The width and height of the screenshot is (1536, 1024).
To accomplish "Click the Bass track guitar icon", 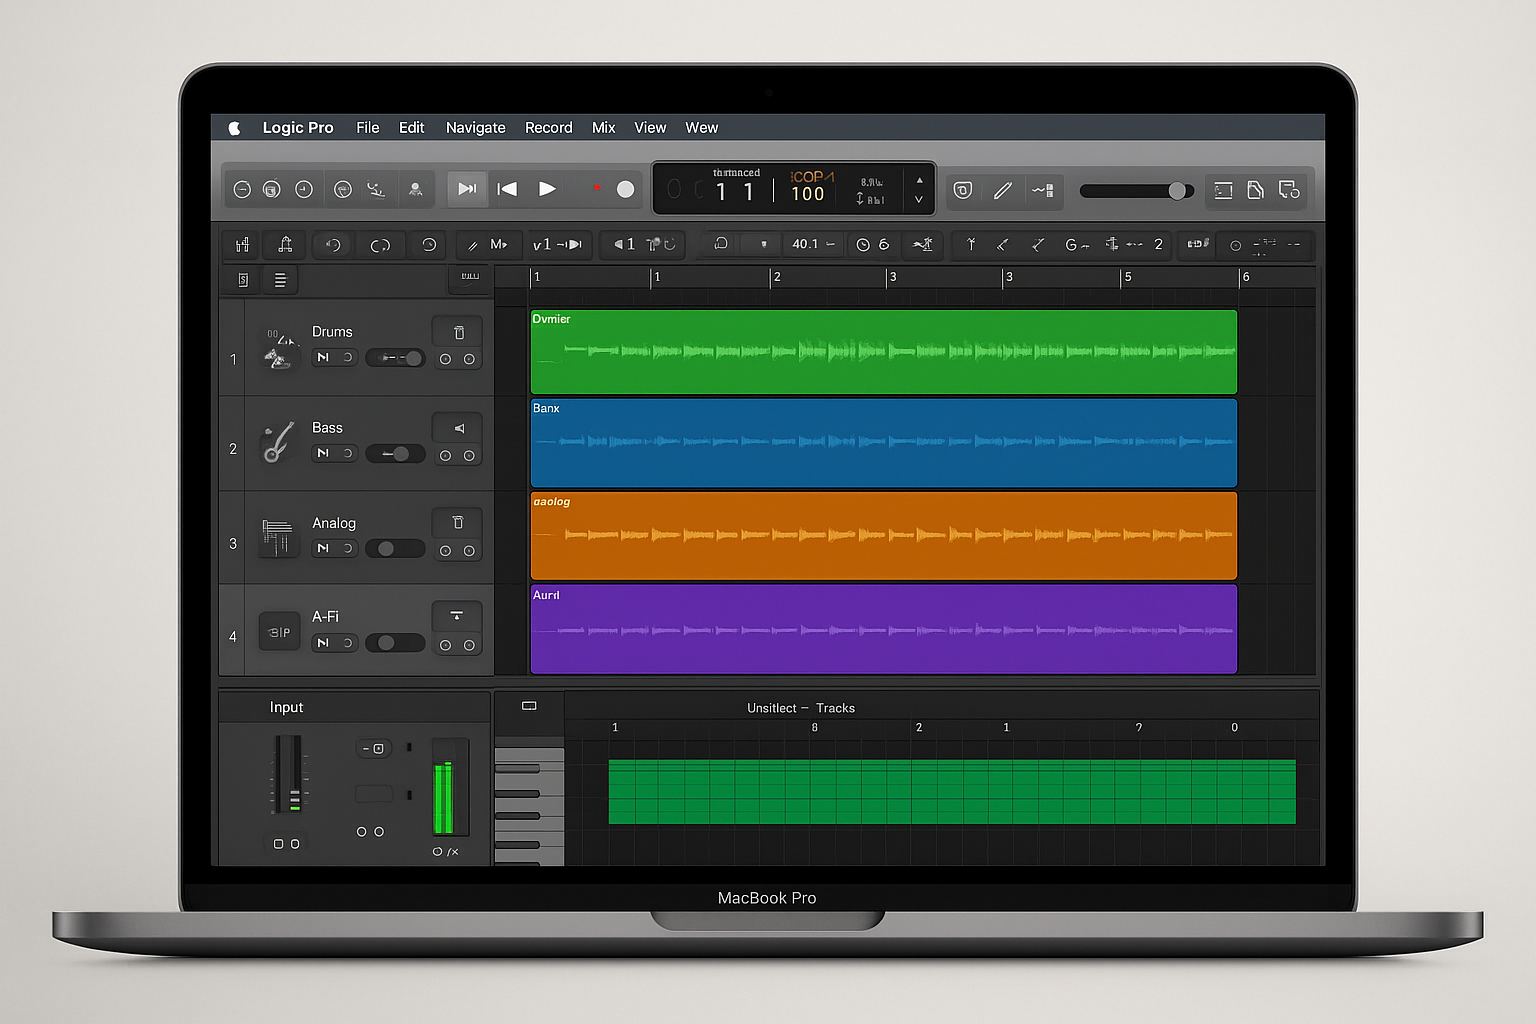I will [278, 442].
